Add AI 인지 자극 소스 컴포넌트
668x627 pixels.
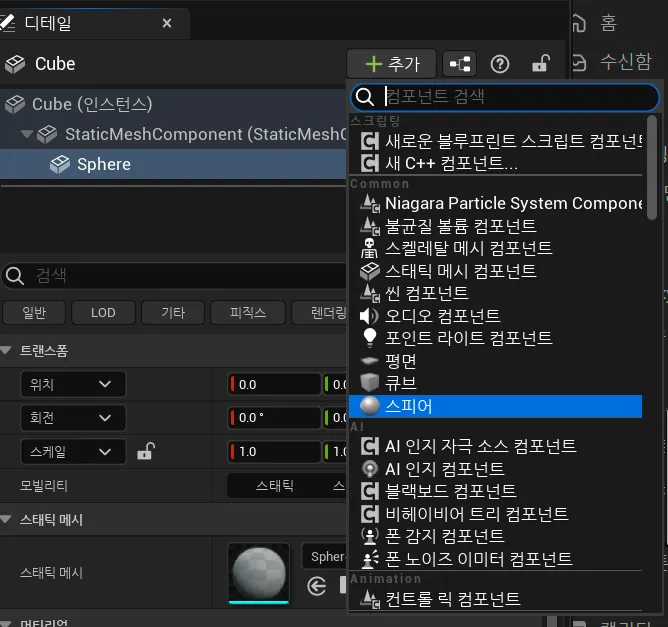coord(495,446)
